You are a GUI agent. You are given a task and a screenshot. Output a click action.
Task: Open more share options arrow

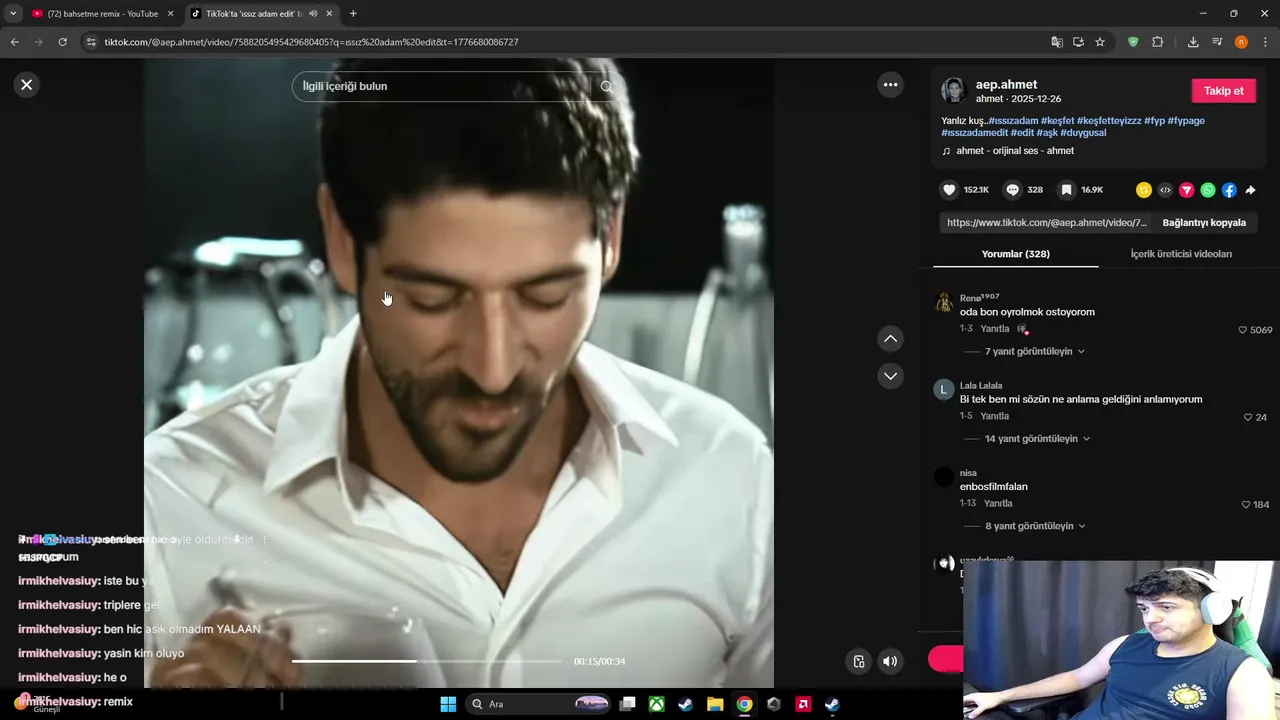pyautogui.click(x=1250, y=190)
